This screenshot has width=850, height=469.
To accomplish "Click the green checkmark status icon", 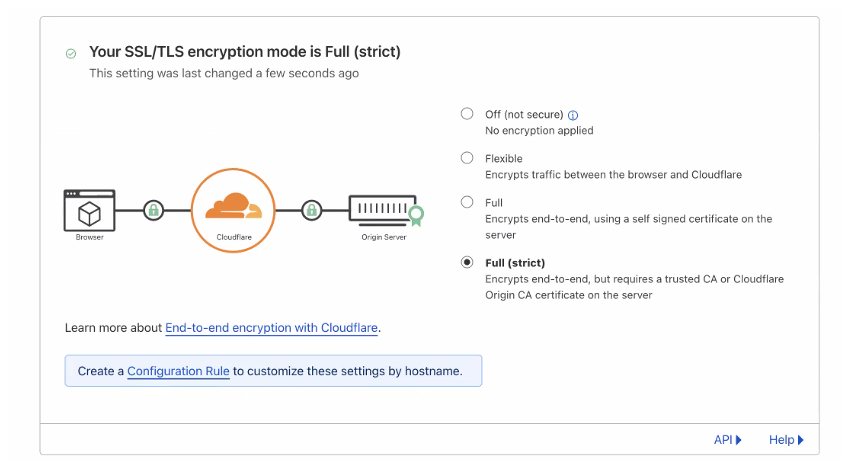I will tap(71, 53).
